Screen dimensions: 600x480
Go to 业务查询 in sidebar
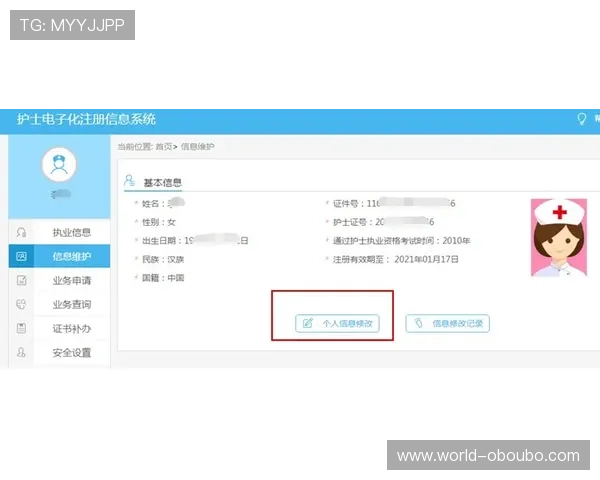point(72,304)
